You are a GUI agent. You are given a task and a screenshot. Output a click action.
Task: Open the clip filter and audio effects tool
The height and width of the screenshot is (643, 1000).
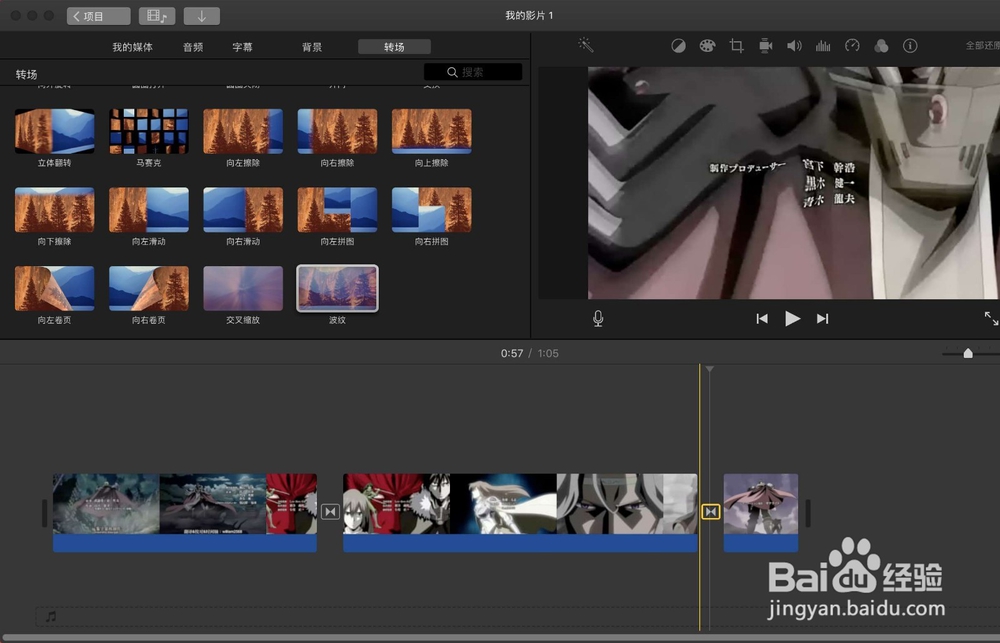(x=881, y=46)
